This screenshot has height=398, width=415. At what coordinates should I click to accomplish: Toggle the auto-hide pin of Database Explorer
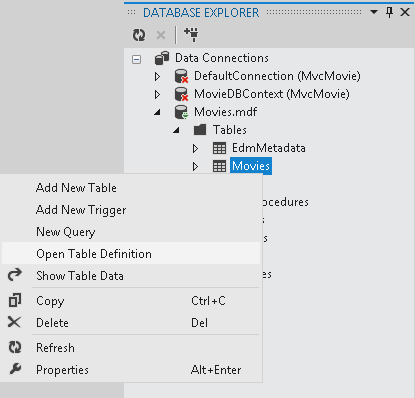pyautogui.click(x=389, y=12)
